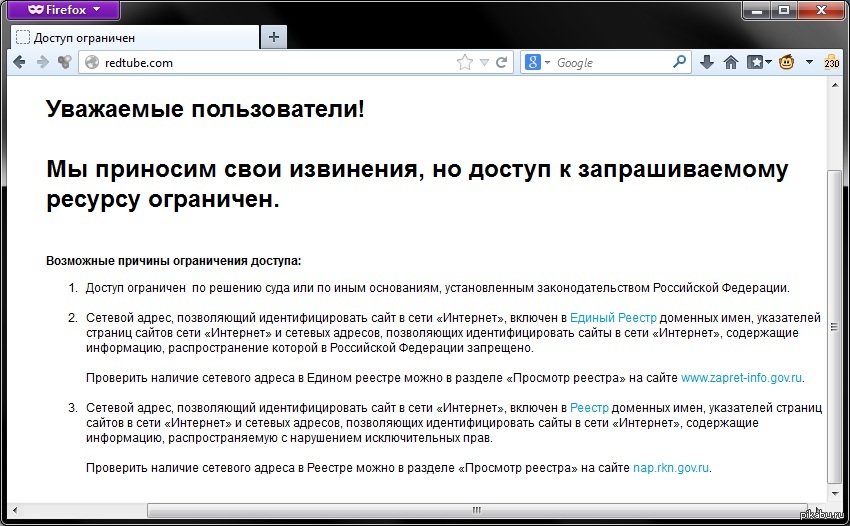This screenshot has height=526, width=850.
Task: Click the monkey face add-on icon
Action: (x=787, y=62)
